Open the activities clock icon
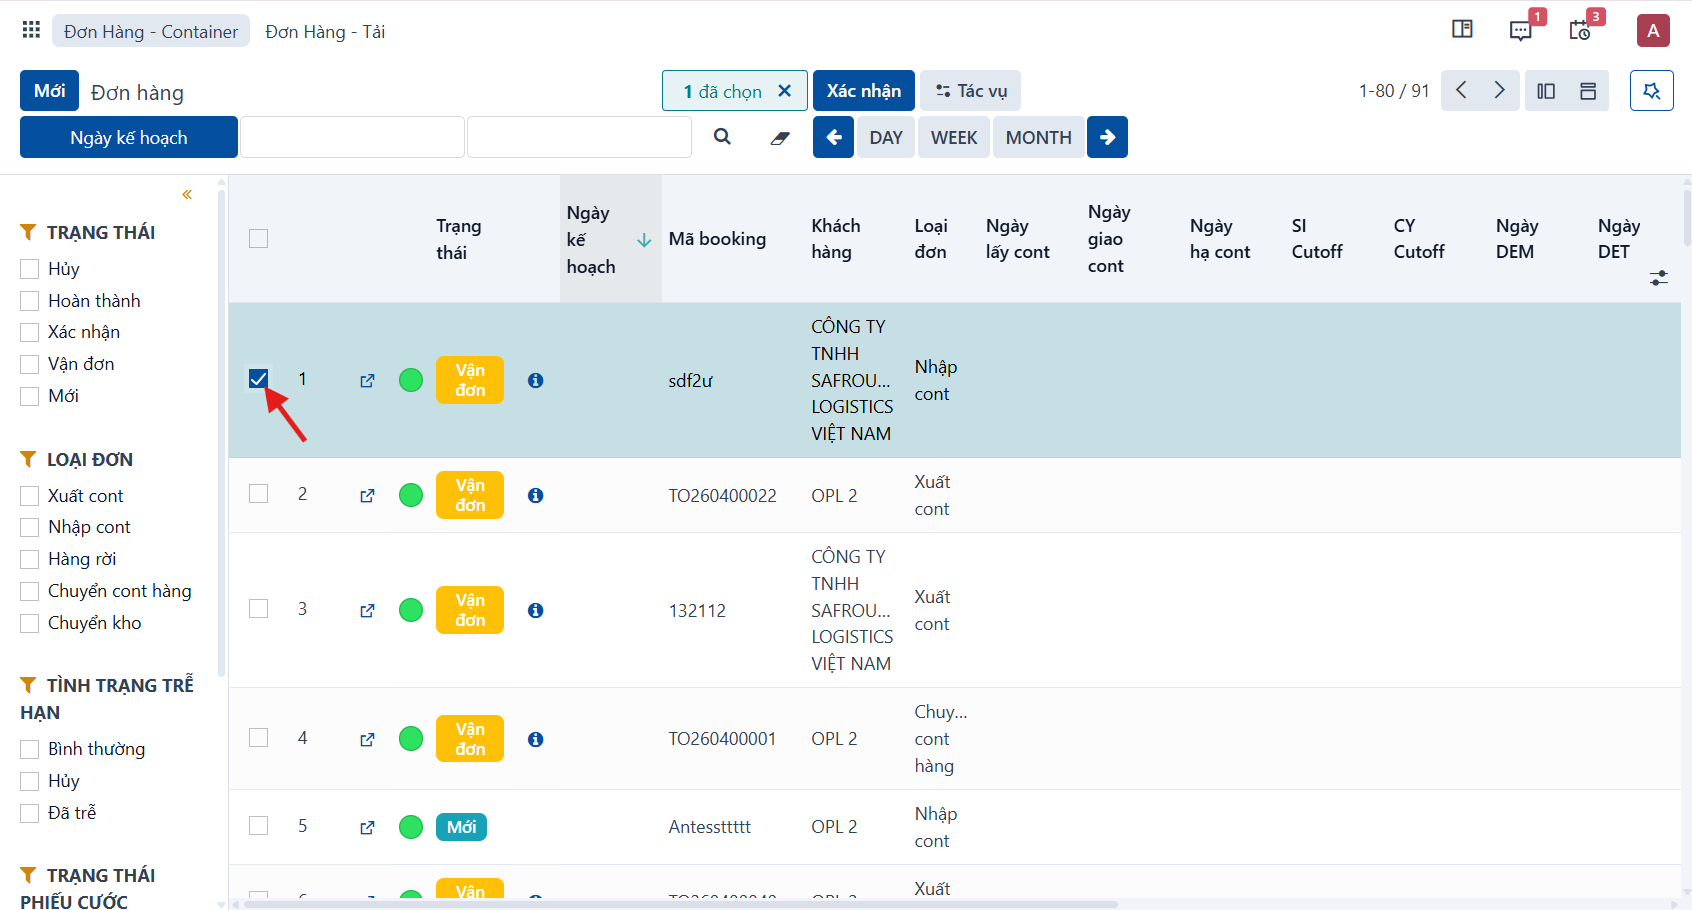 point(1580,31)
